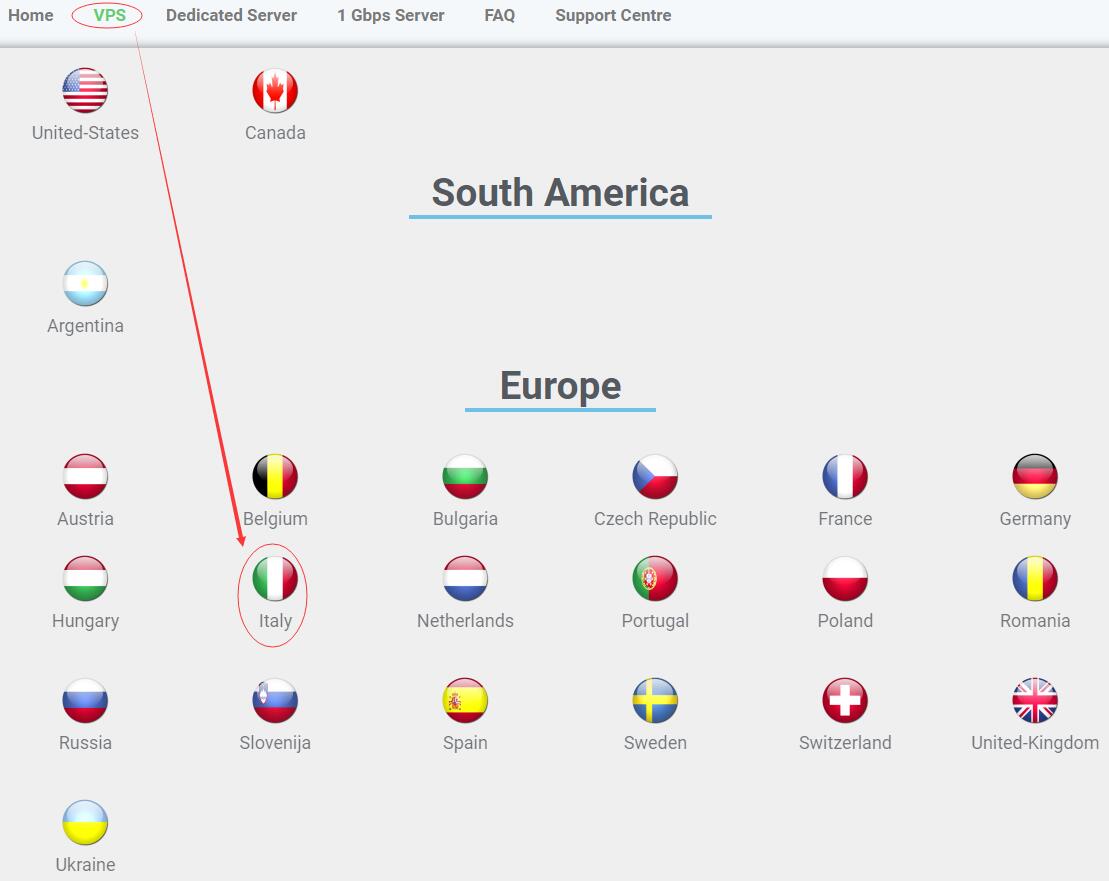Return to the Home page
The height and width of the screenshot is (881, 1109).
coord(30,15)
